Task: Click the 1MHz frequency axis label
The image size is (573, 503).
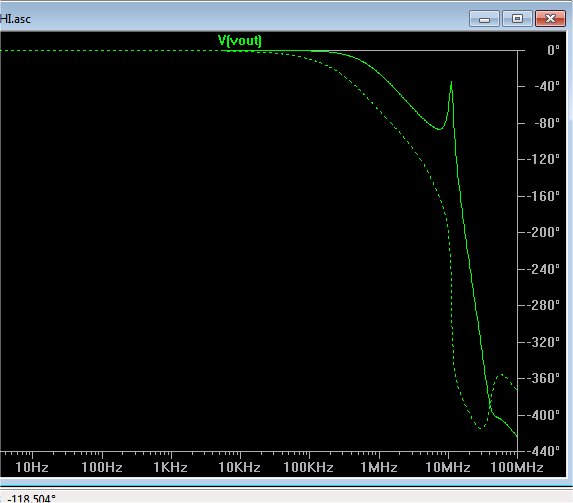Action: [379, 468]
